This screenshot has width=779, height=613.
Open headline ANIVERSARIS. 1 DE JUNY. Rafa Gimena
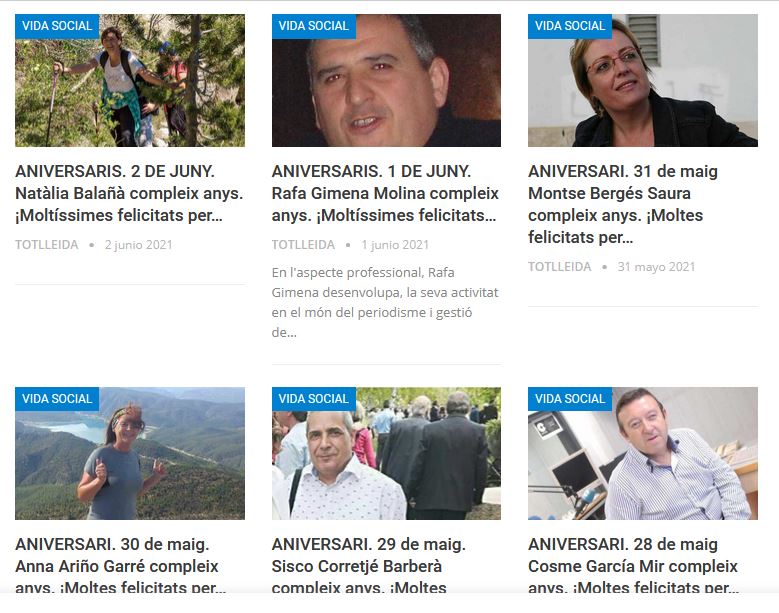385,193
